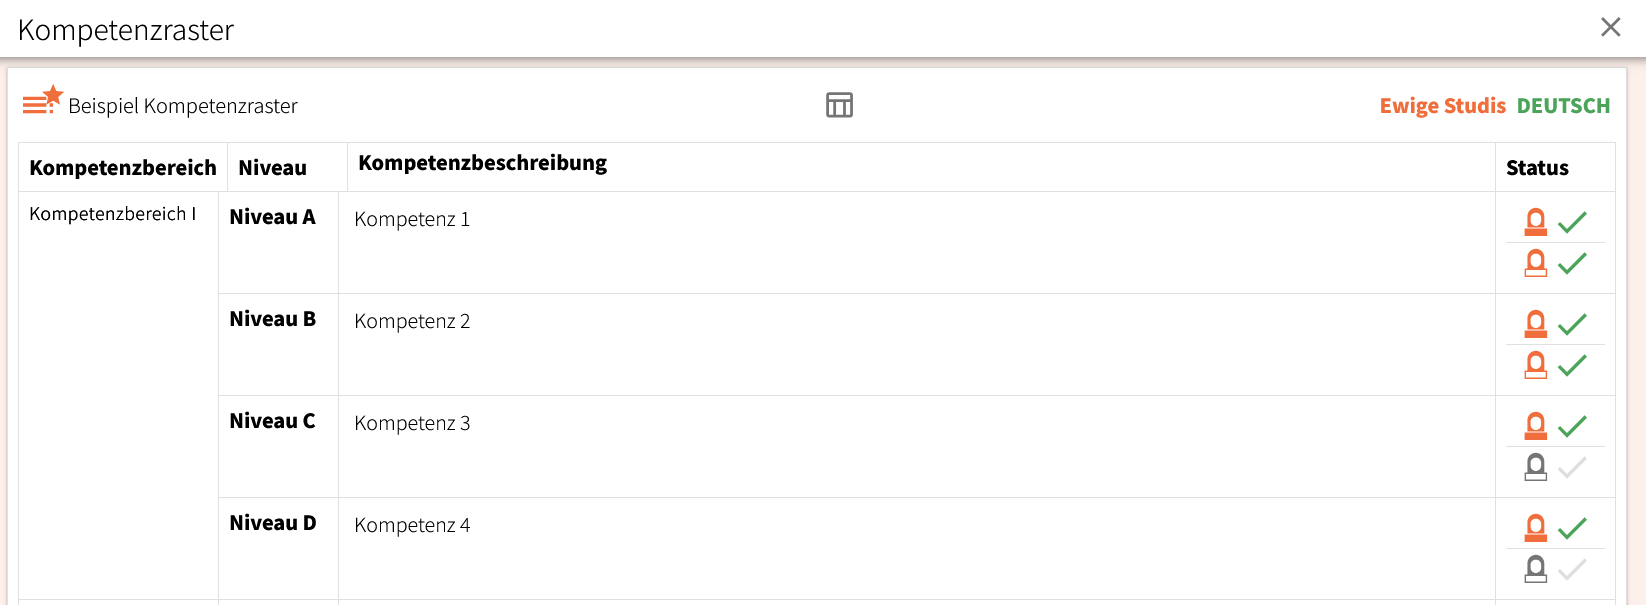The height and width of the screenshot is (605, 1646).
Task: Enable the gray checkmark in the Kompetenz 4 row
Action: click(1572, 569)
